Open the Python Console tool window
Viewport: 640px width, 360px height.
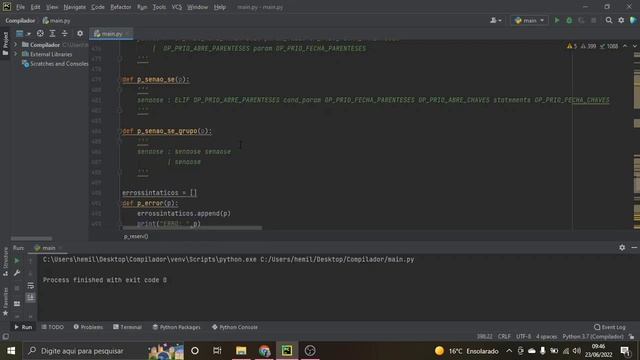[x=235, y=327]
